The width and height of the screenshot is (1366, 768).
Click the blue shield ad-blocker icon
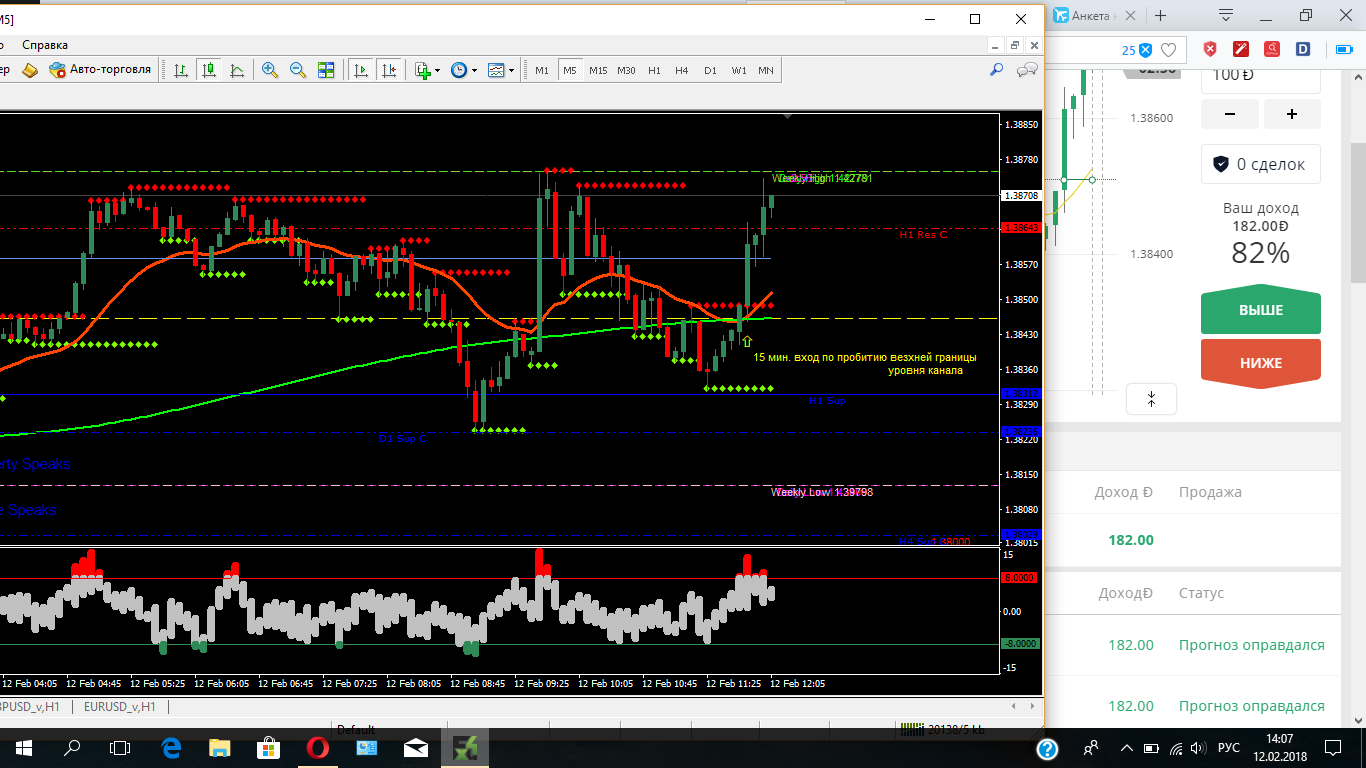coord(1146,50)
